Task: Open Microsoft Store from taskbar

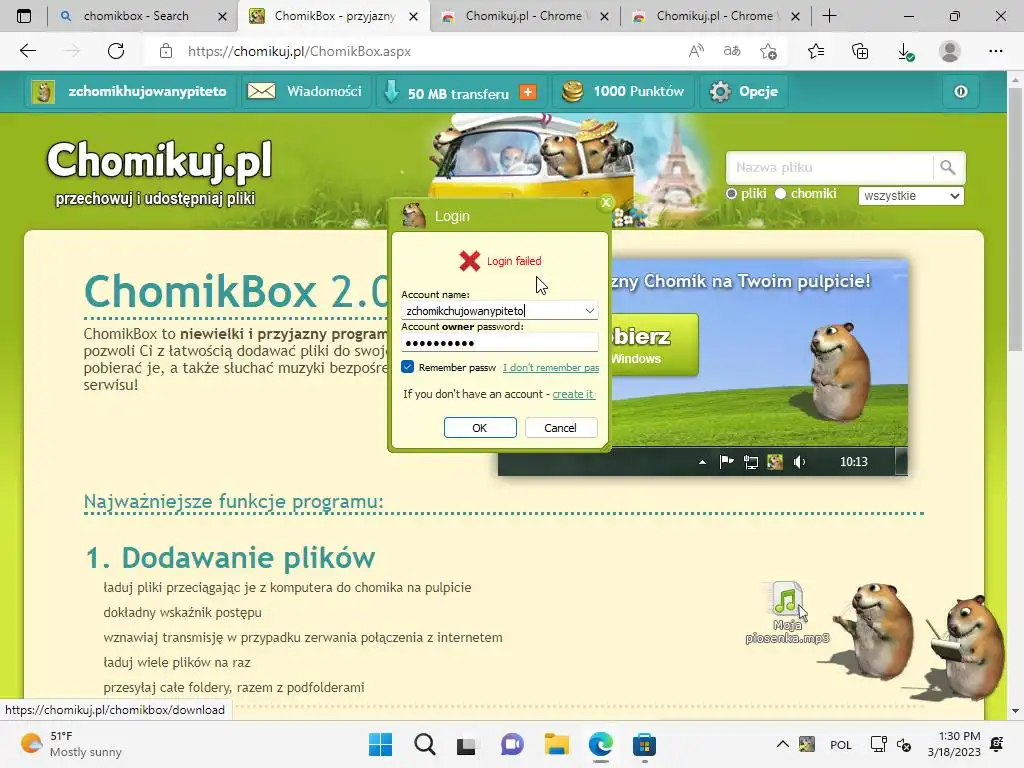Action: (644, 744)
